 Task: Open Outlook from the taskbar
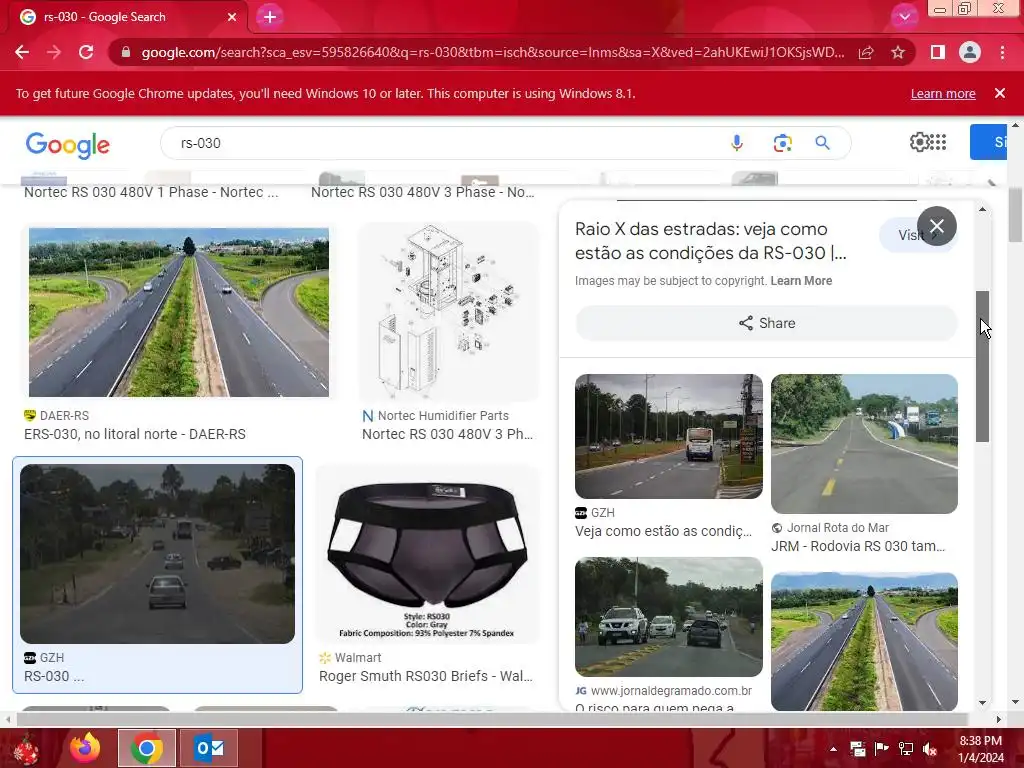(x=209, y=748)
